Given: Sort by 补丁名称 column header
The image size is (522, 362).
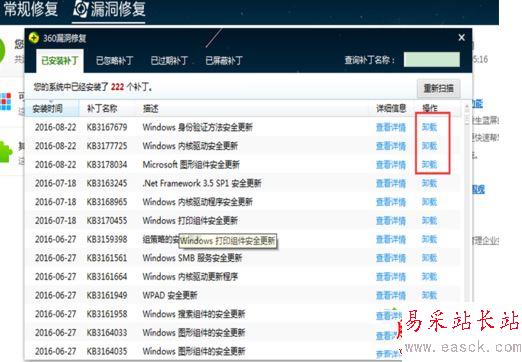Looking at the screenshot, I should point(102,108).
